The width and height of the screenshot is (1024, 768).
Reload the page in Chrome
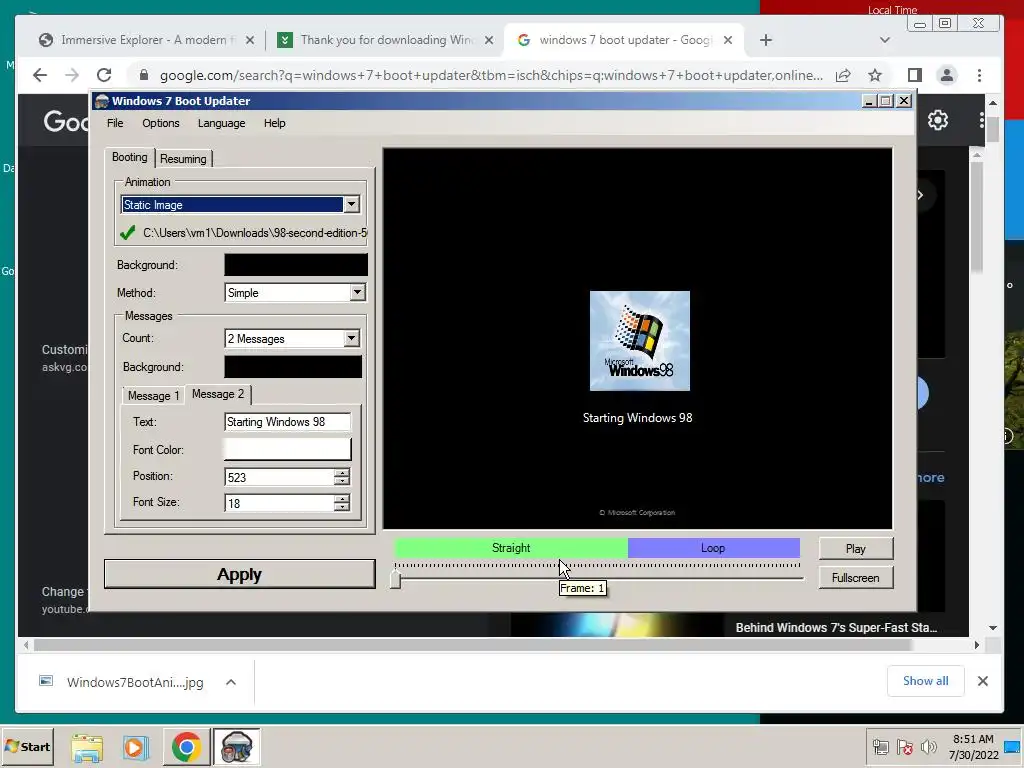click(104, 75)
